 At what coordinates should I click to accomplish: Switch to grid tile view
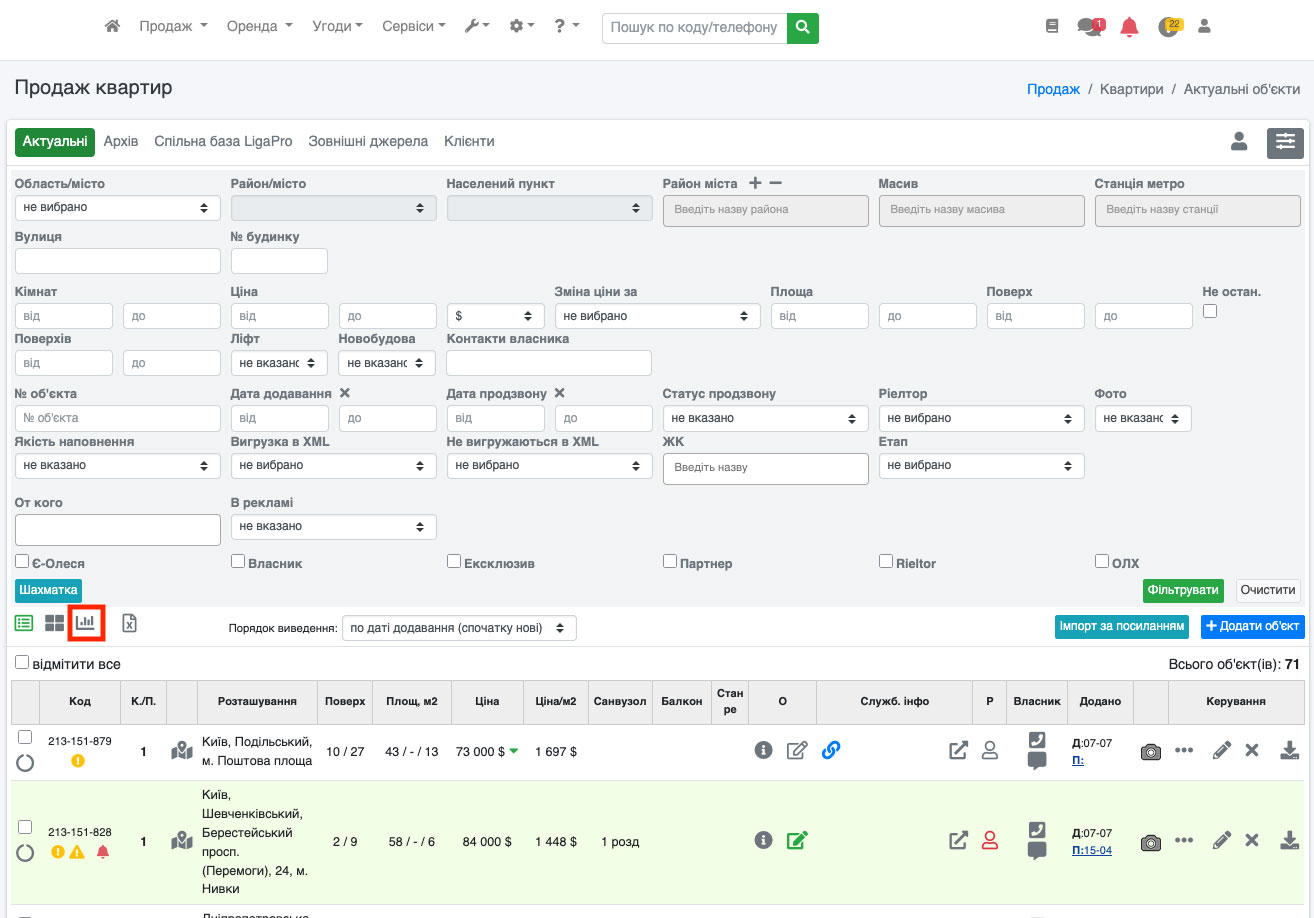[x=54, y=623]
